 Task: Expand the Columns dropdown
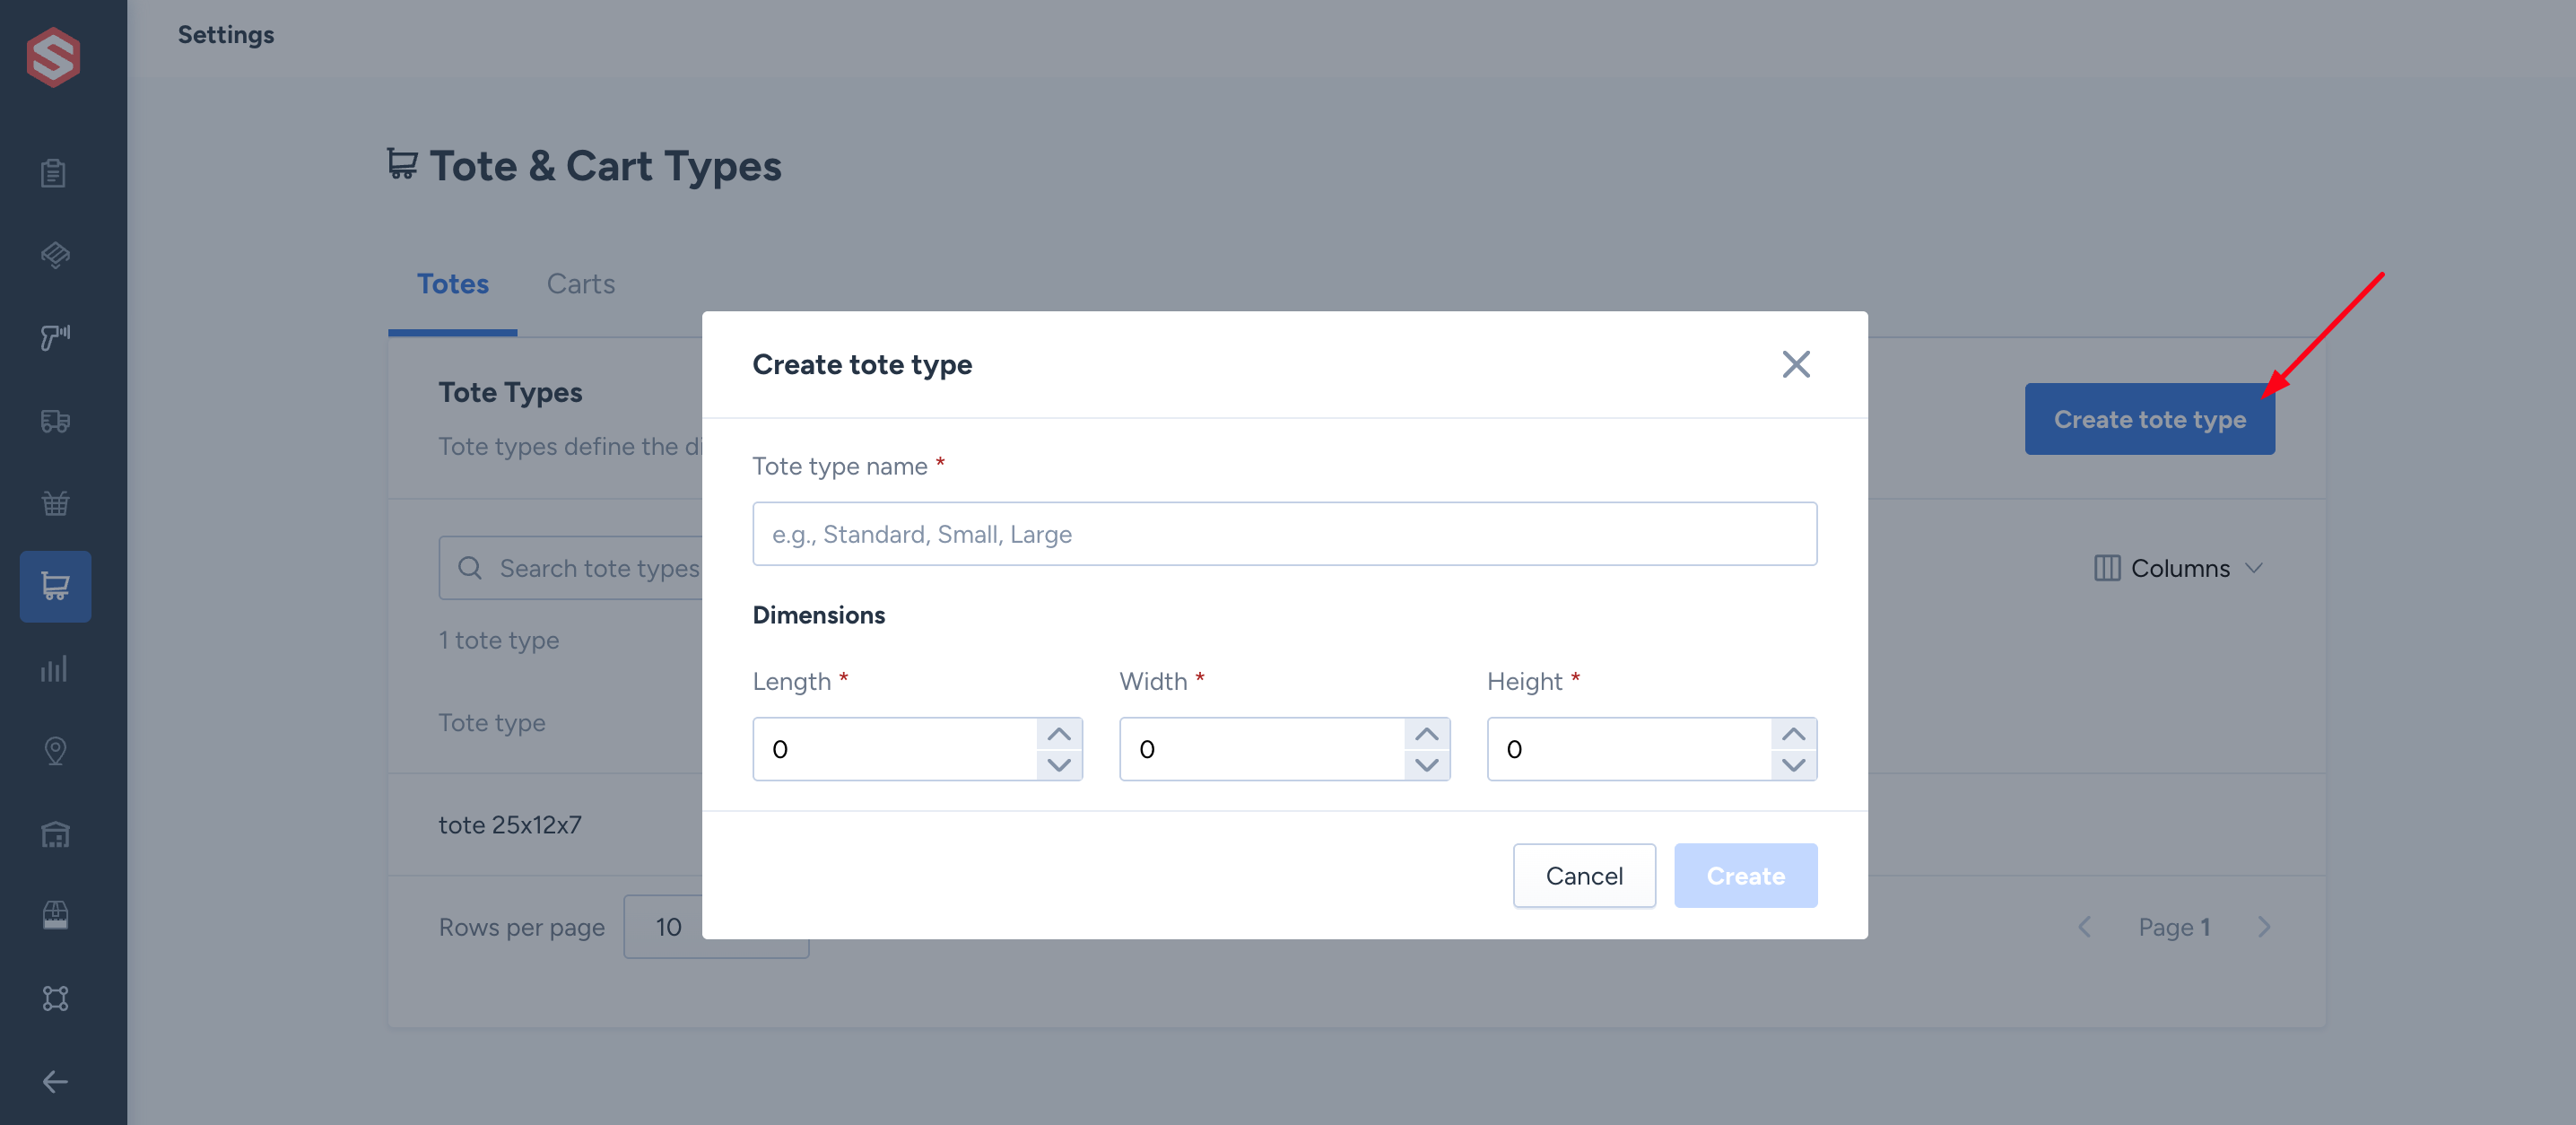point(2178,568)
